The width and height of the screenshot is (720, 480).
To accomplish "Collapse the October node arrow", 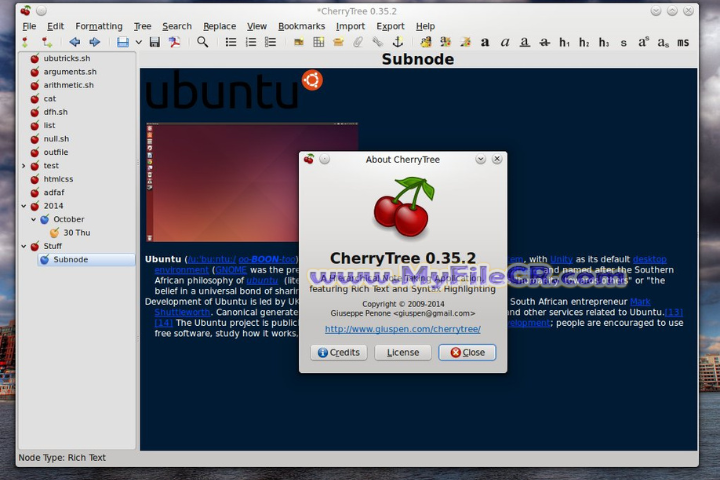I will click(x=34, y=220).
